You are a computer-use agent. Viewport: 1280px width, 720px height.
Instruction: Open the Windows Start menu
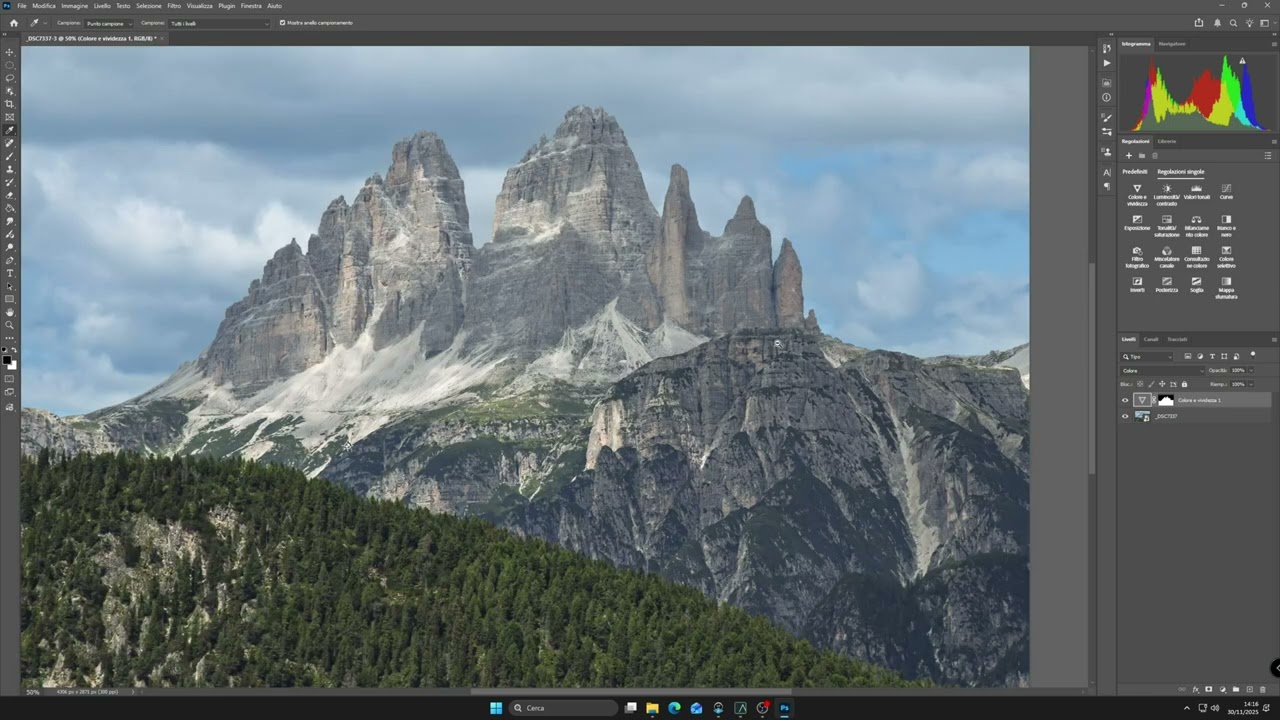pos(496,708)
